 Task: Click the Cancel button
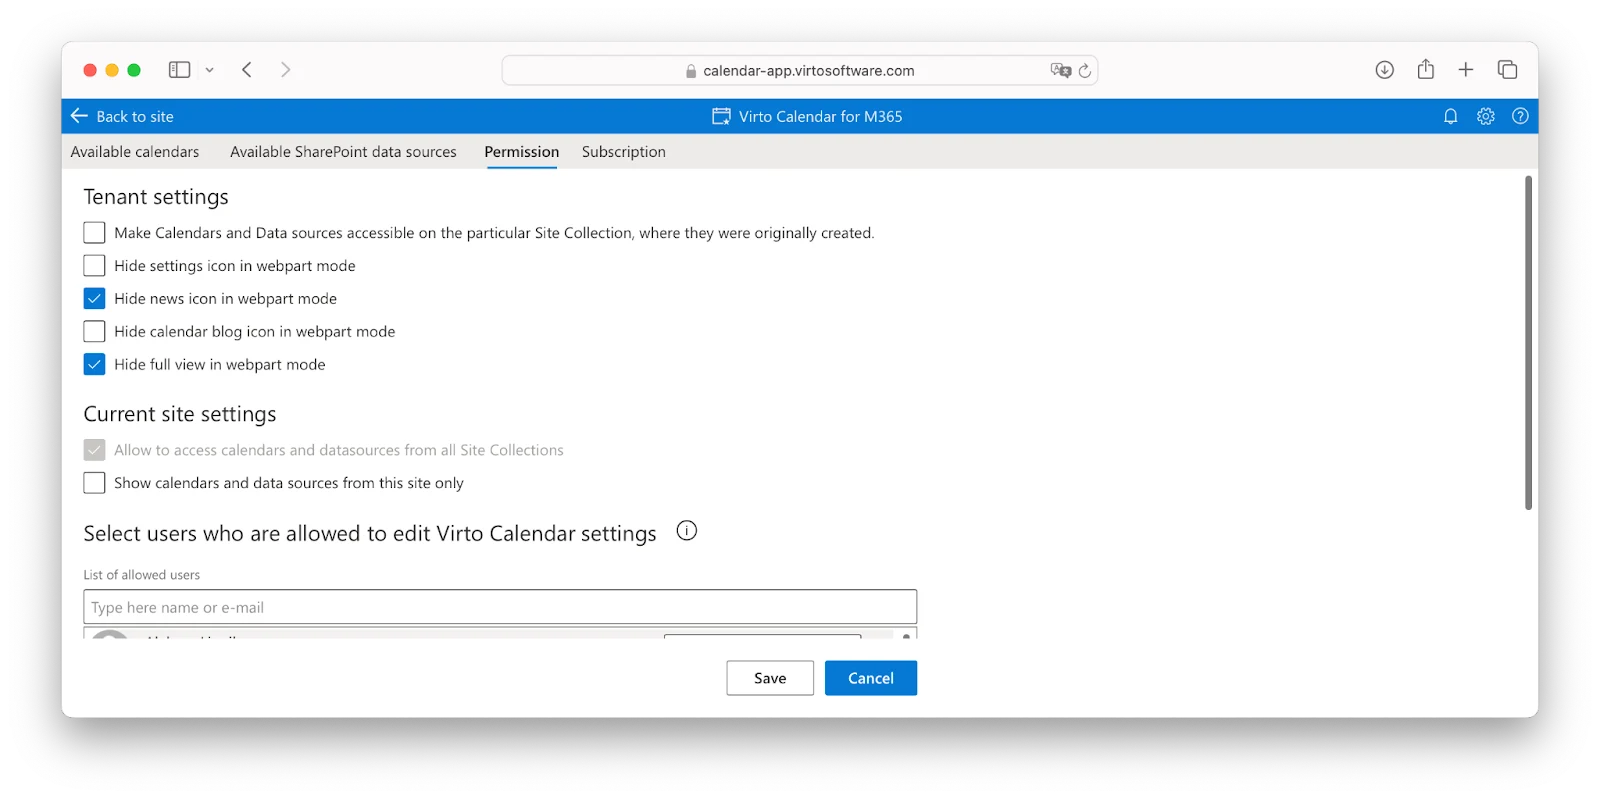pos(871,678)
